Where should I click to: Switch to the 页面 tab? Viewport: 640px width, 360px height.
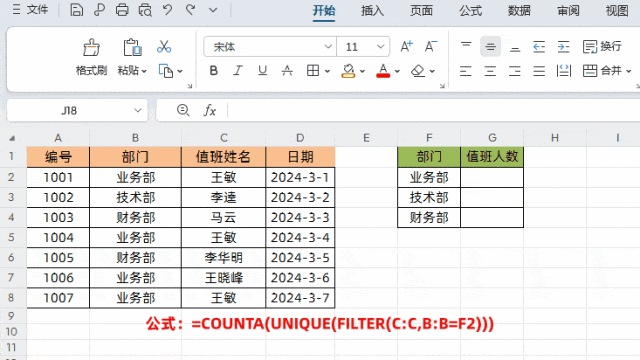(x=421, y=10)
